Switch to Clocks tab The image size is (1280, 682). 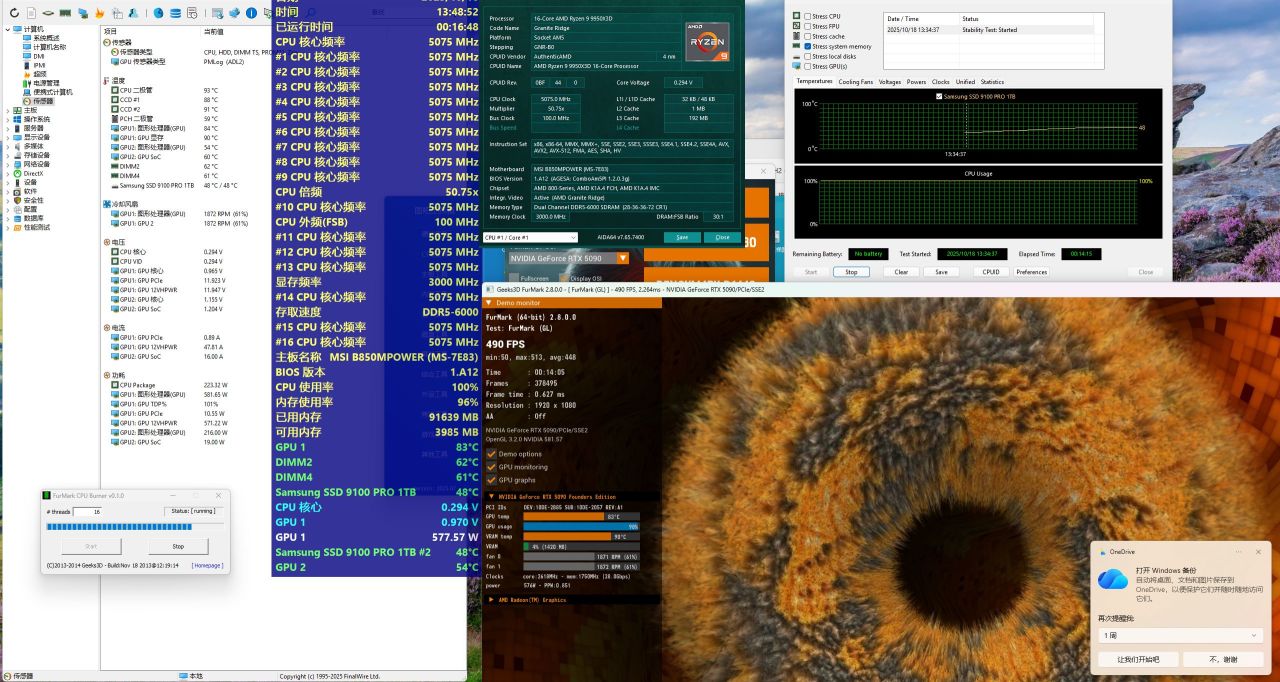tap(940, 82)
